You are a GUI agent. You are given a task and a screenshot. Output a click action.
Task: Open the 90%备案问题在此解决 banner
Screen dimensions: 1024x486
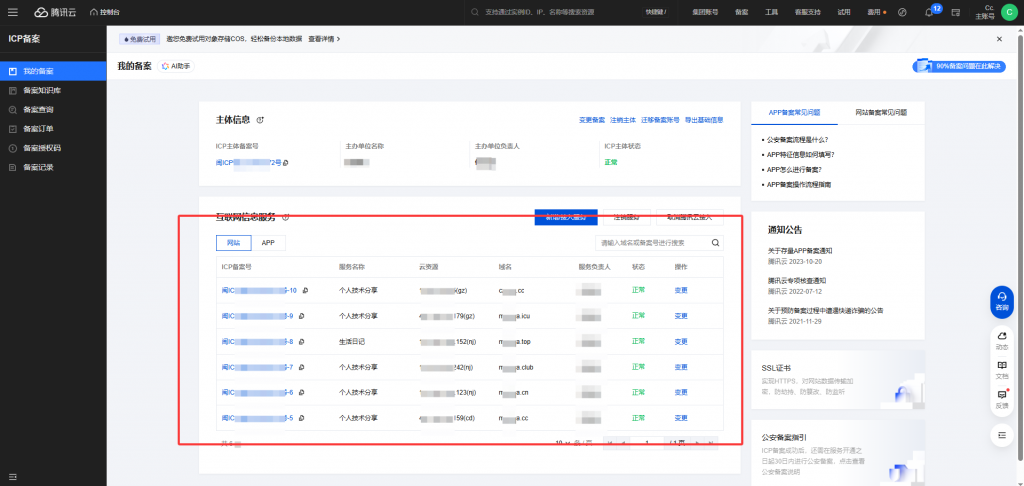[x=959, y=66]
